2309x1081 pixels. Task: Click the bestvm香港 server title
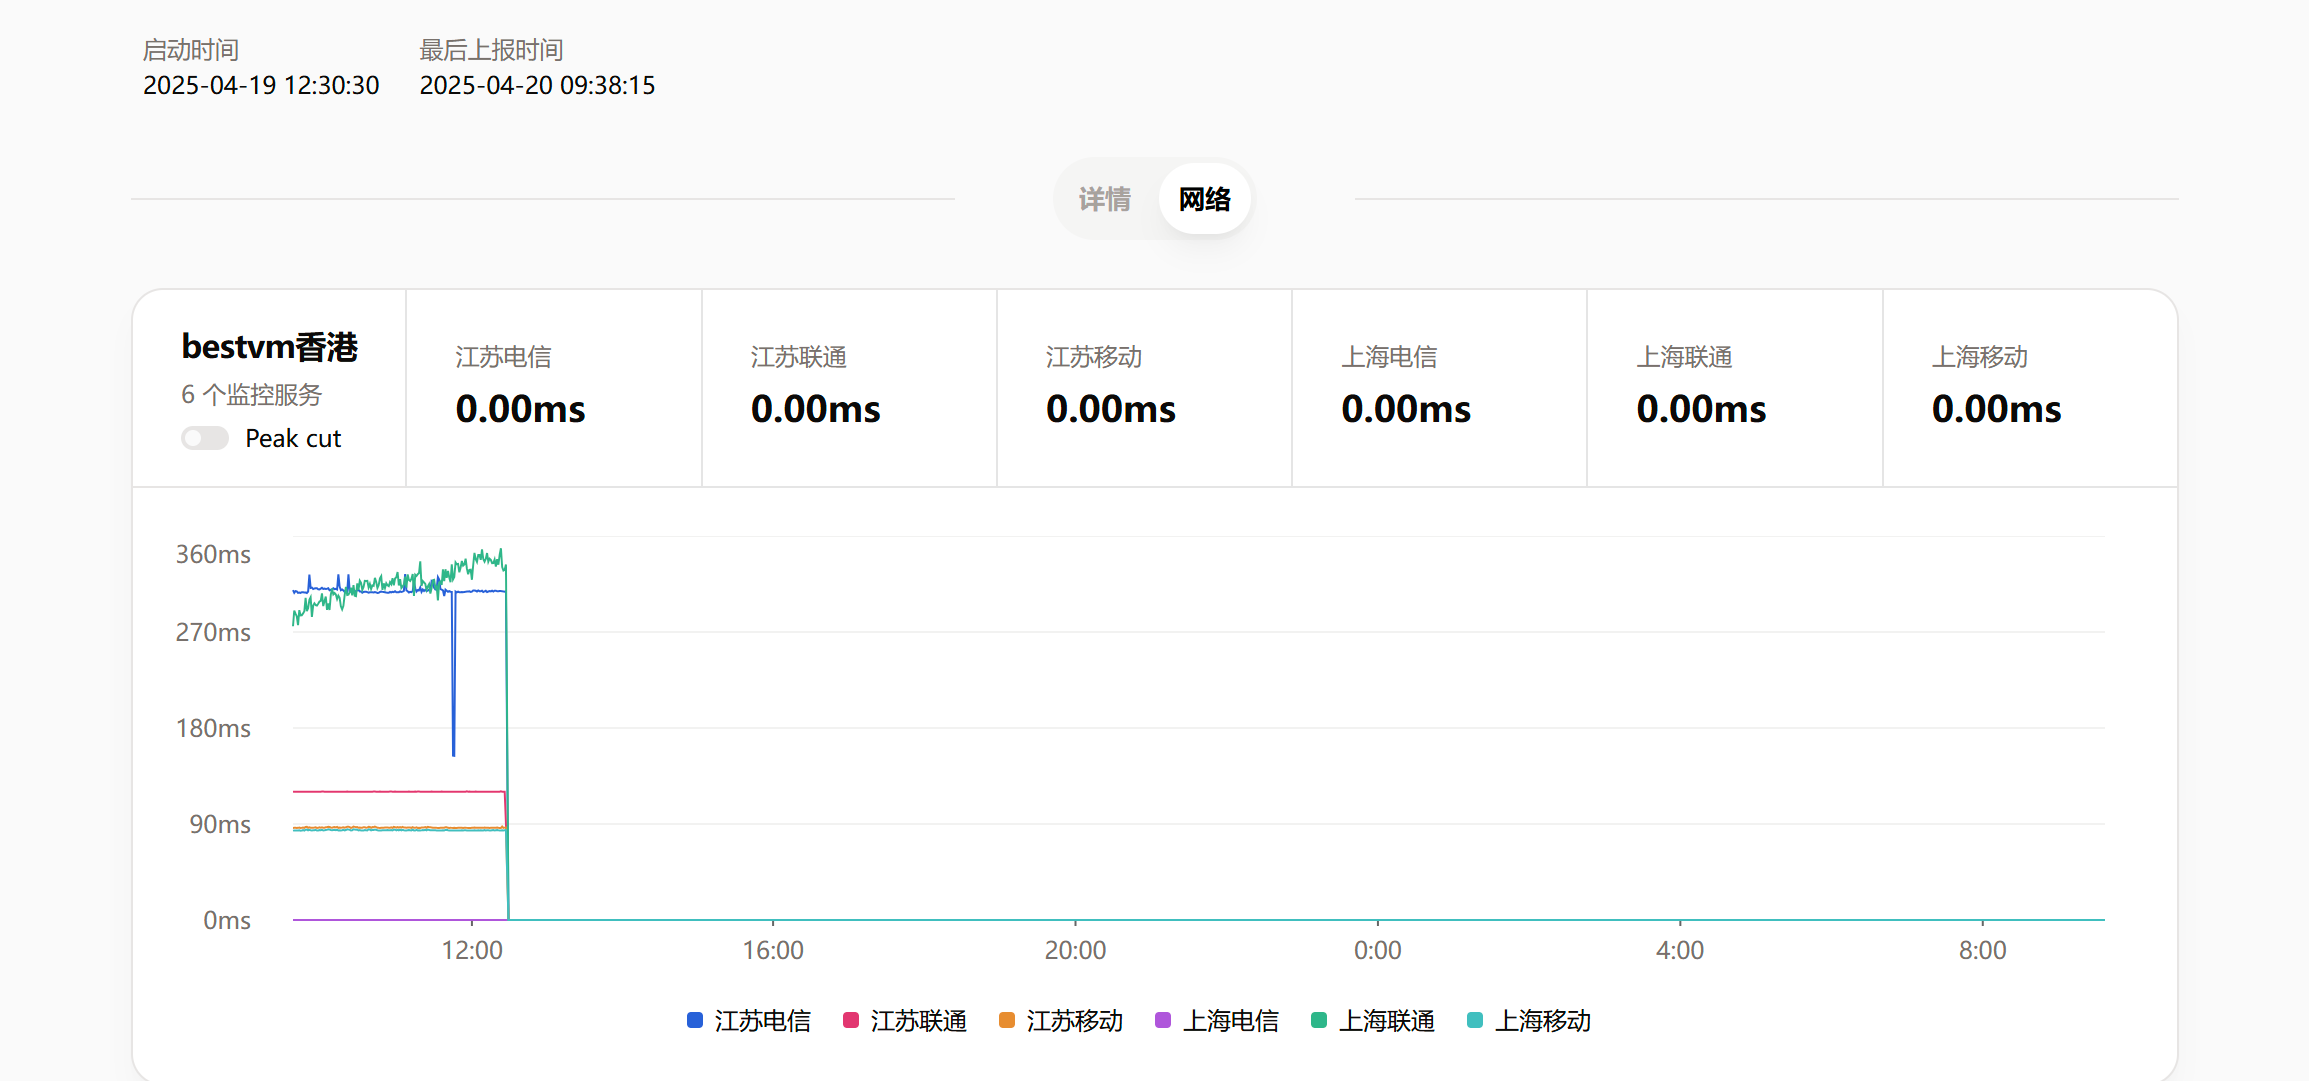[269, 347]
